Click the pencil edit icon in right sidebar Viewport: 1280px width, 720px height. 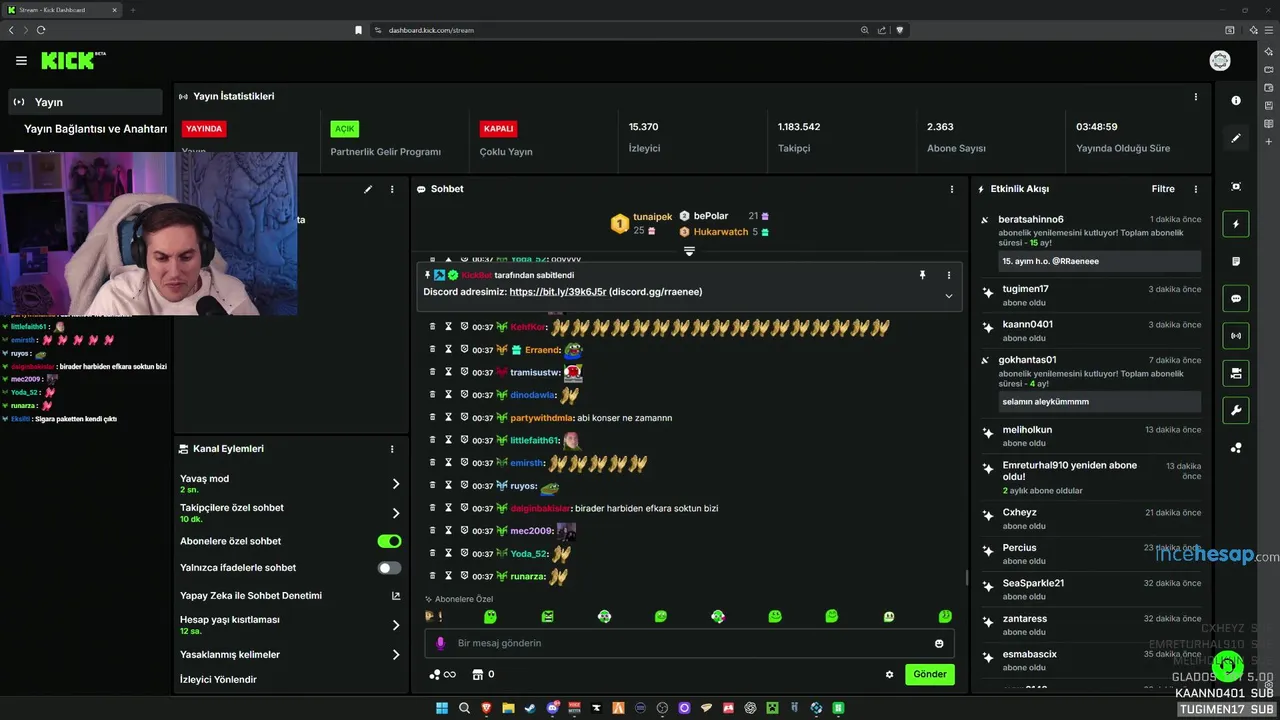[x=1236, y=138]
